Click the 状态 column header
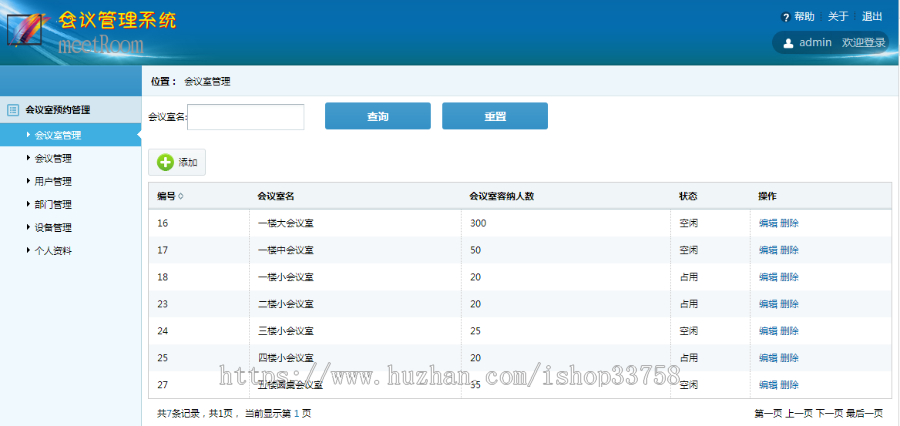The width and height of the screenshot is (900, 426). pos(688,196)
